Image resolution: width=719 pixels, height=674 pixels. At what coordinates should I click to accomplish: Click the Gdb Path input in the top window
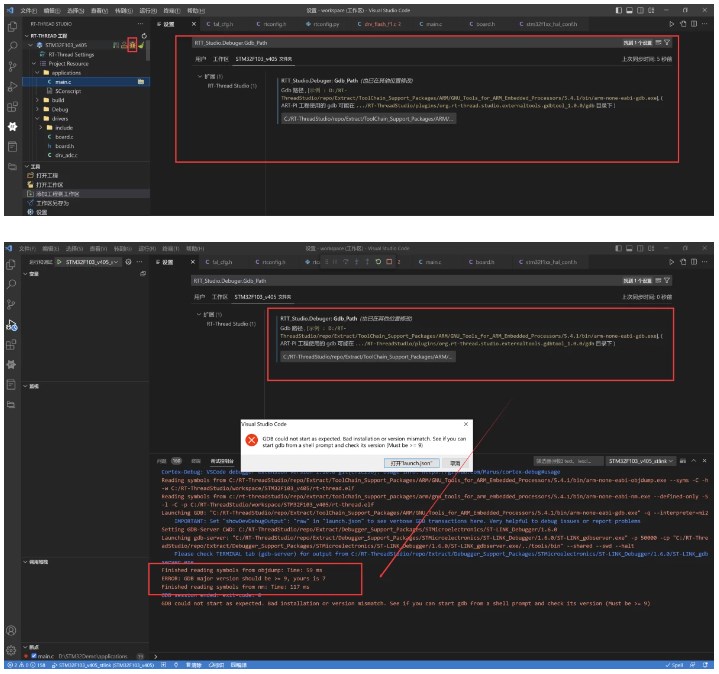click(369, 119)
